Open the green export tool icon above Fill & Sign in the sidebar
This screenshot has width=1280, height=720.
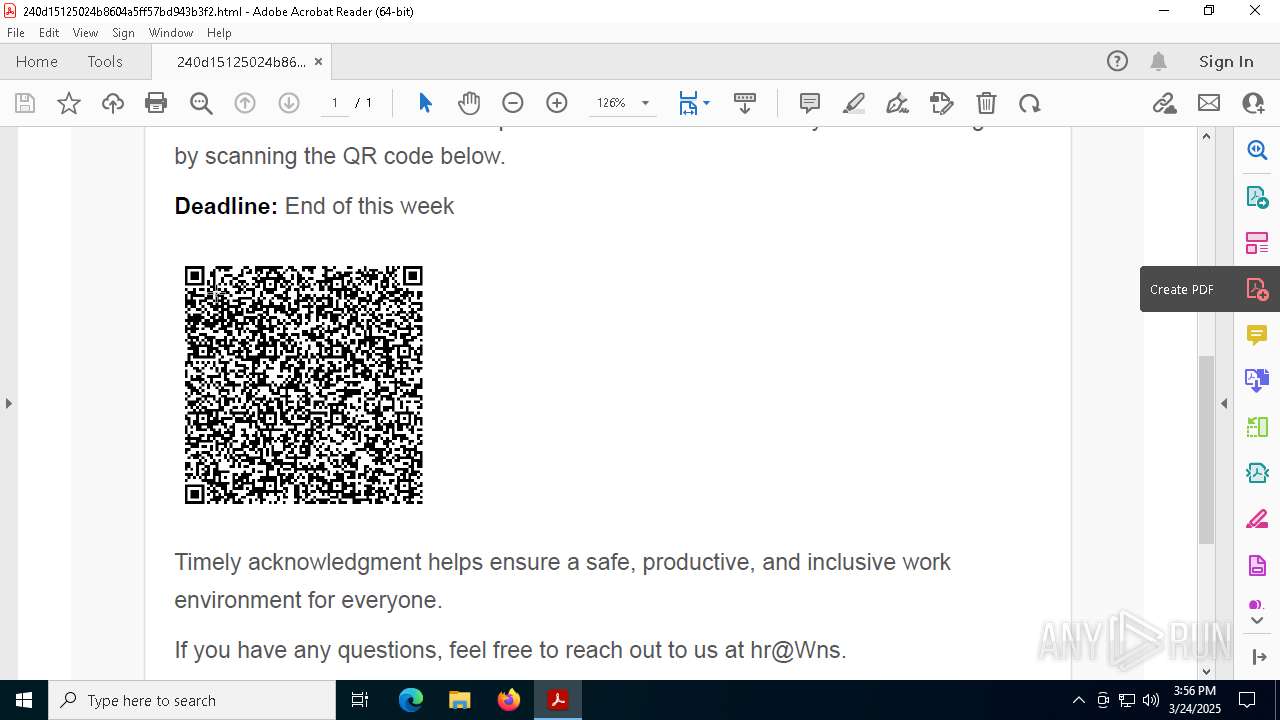point(1257,473)
